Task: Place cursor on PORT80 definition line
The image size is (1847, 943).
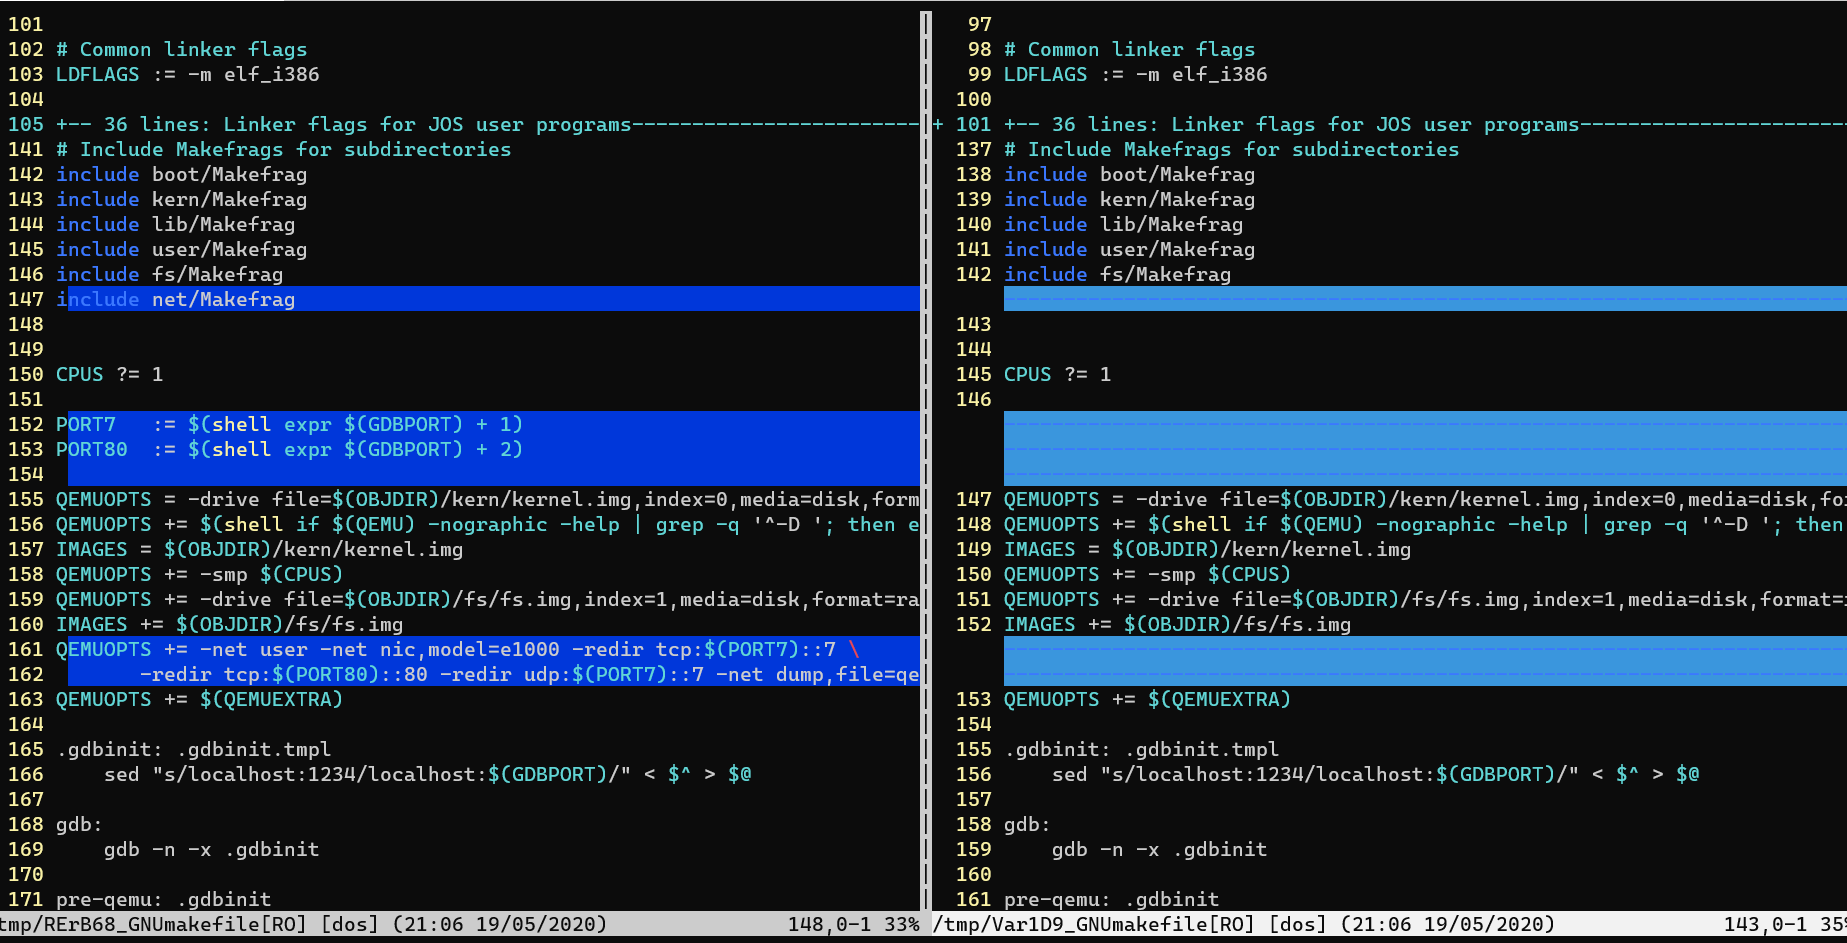Action: click(x=289, y=449)
